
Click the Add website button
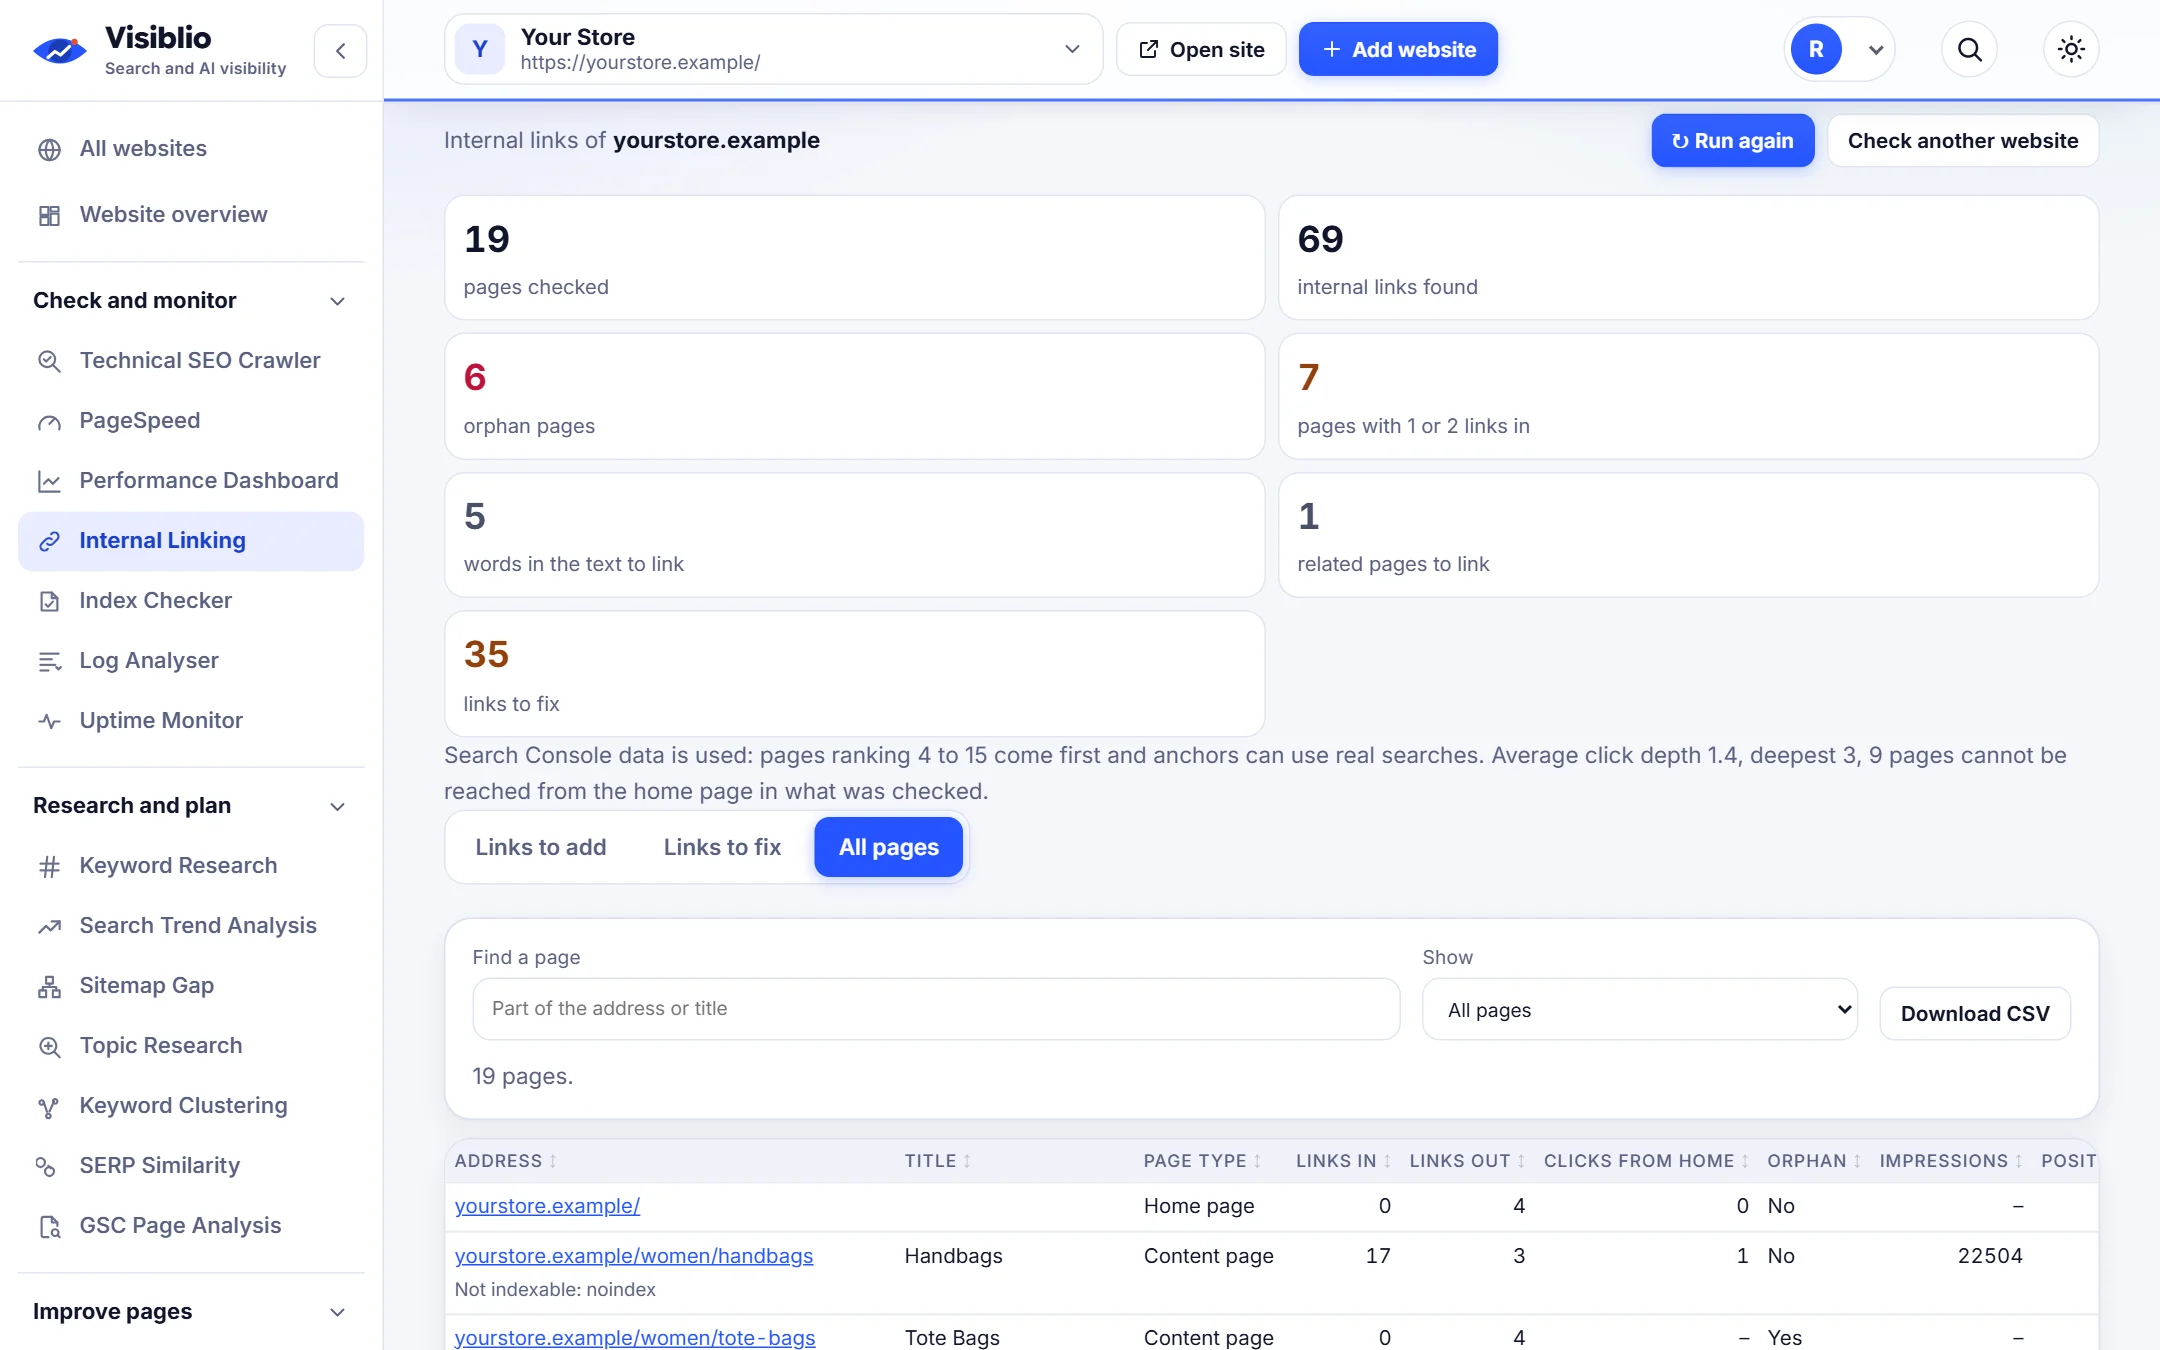pyautogui.click(x=1398, y=49)
